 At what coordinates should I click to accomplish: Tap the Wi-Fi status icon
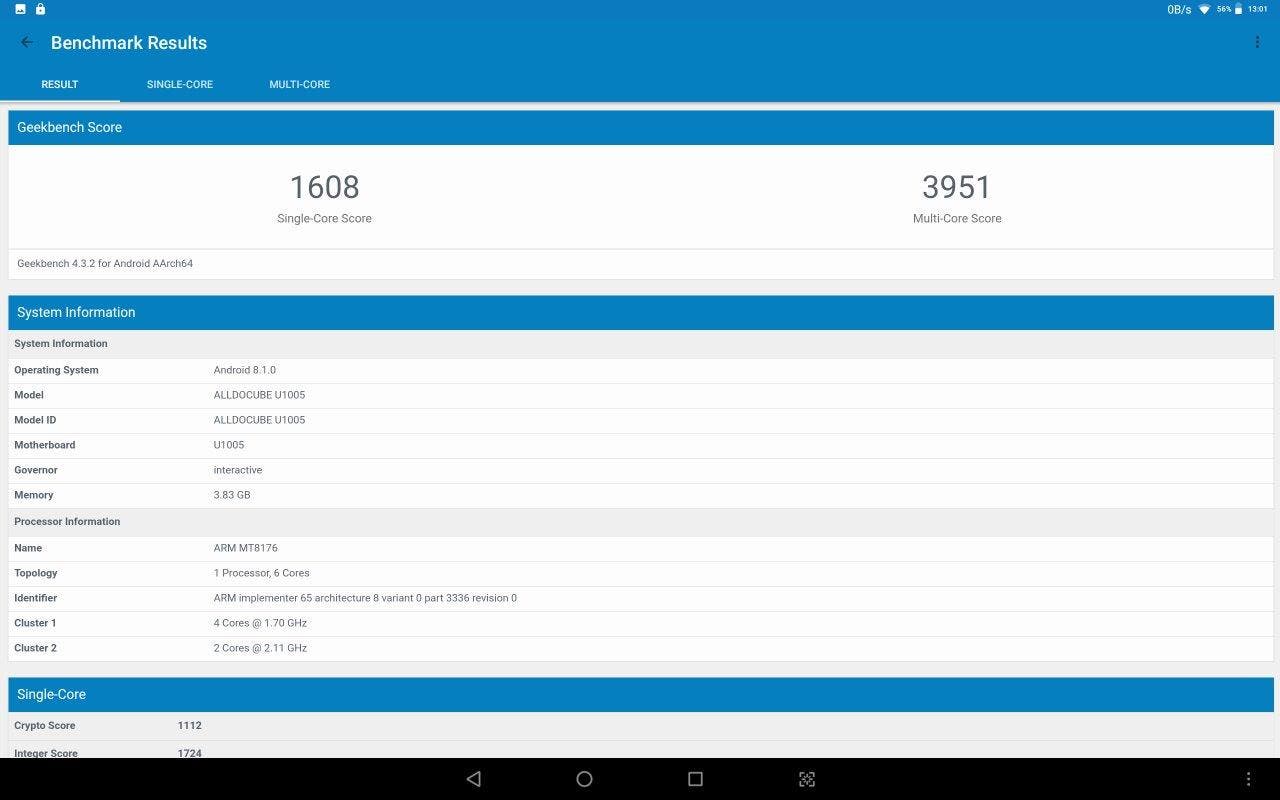click(1204, 9)
